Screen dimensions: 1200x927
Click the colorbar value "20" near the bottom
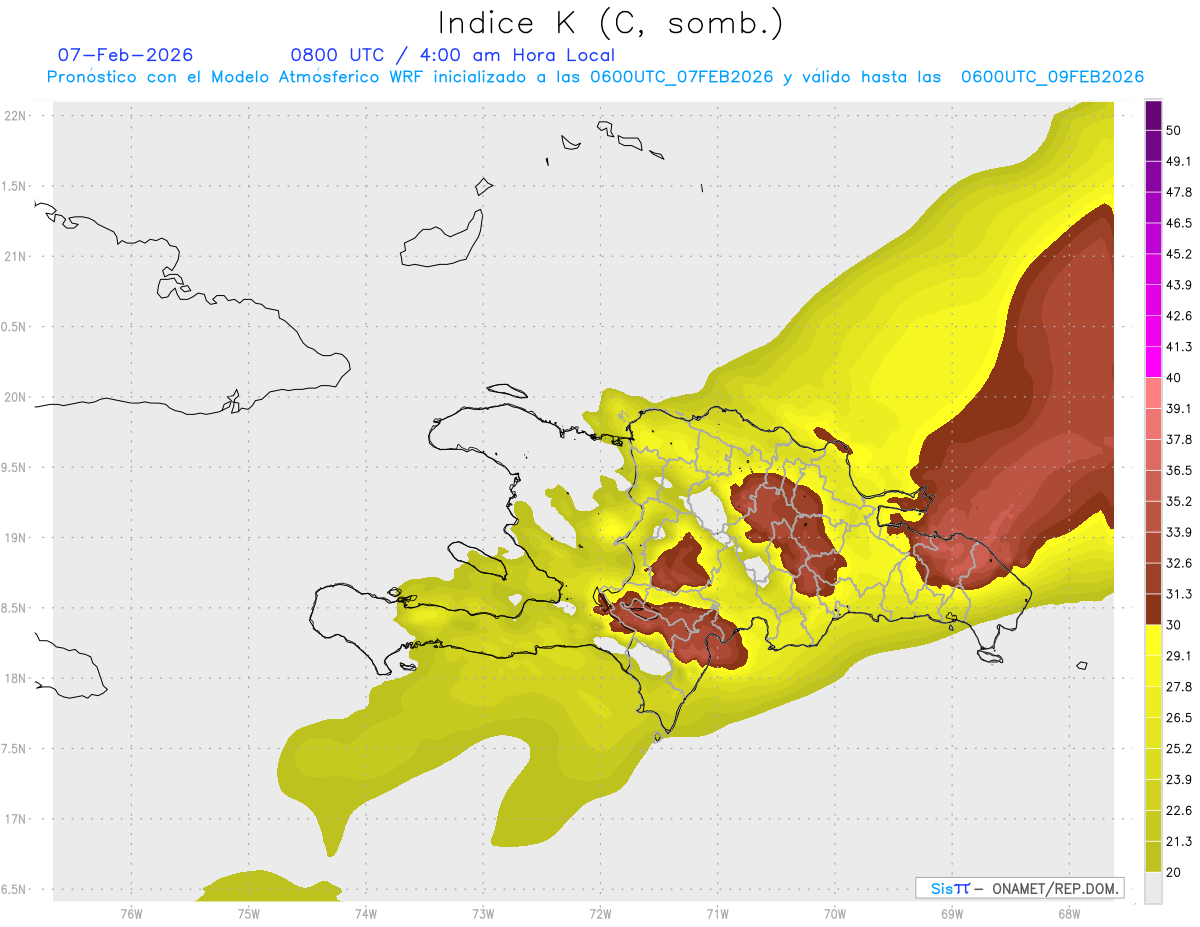(x=1174, y=872)
